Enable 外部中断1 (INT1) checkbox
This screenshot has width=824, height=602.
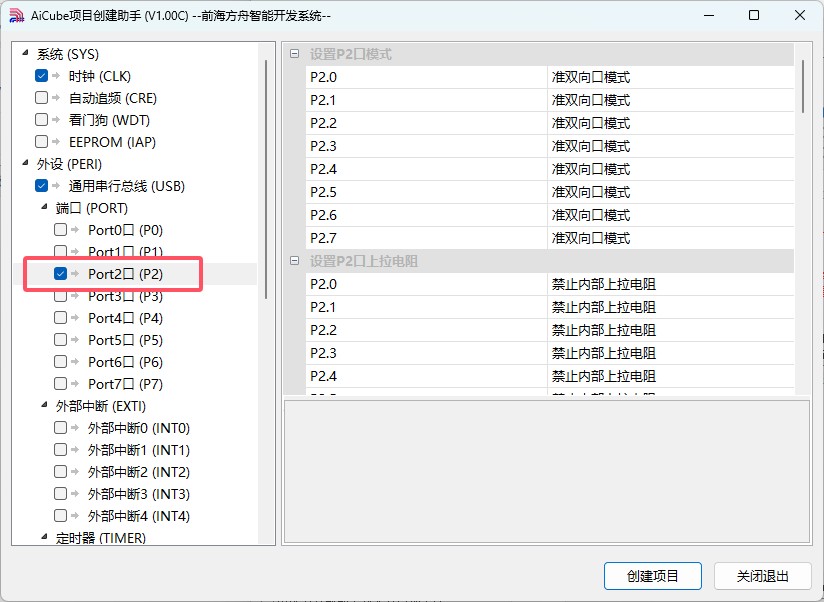coord(60,450)
